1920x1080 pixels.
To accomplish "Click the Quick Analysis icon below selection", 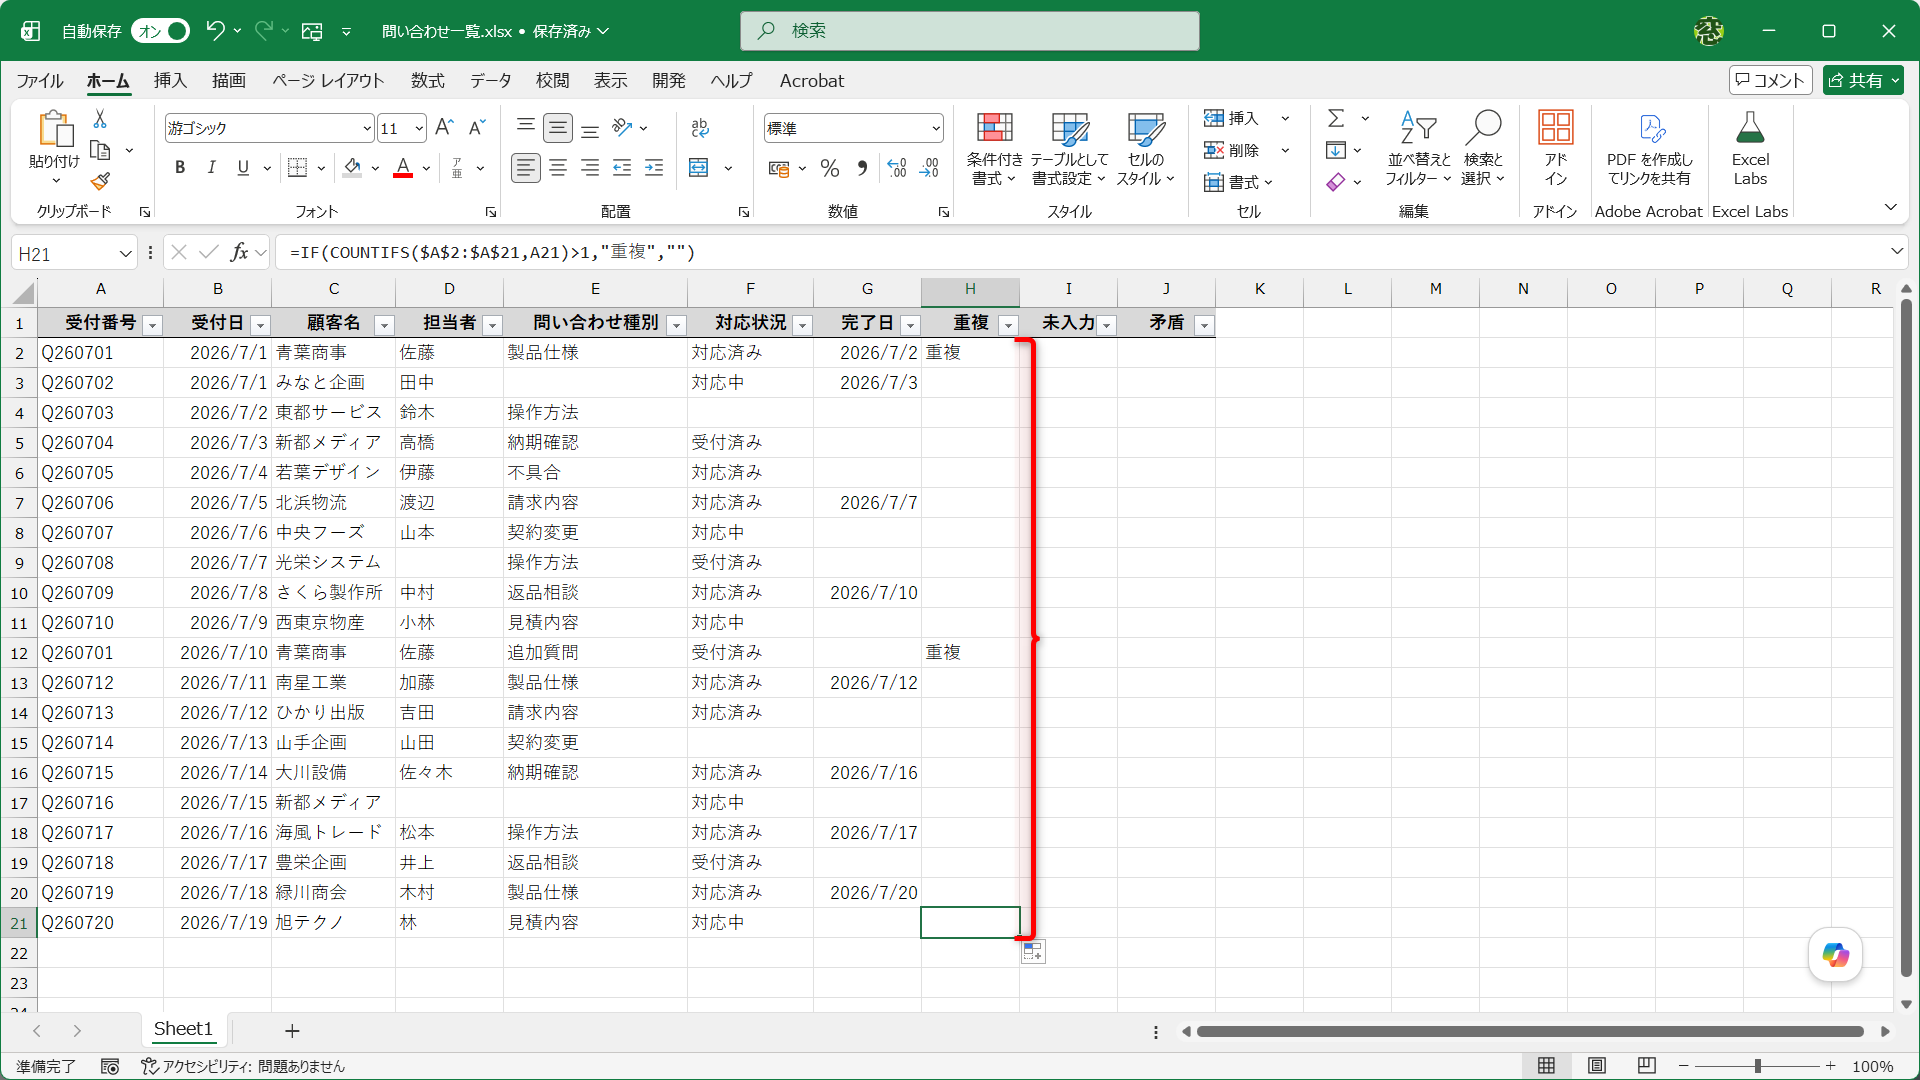I will click(1033, 952).
